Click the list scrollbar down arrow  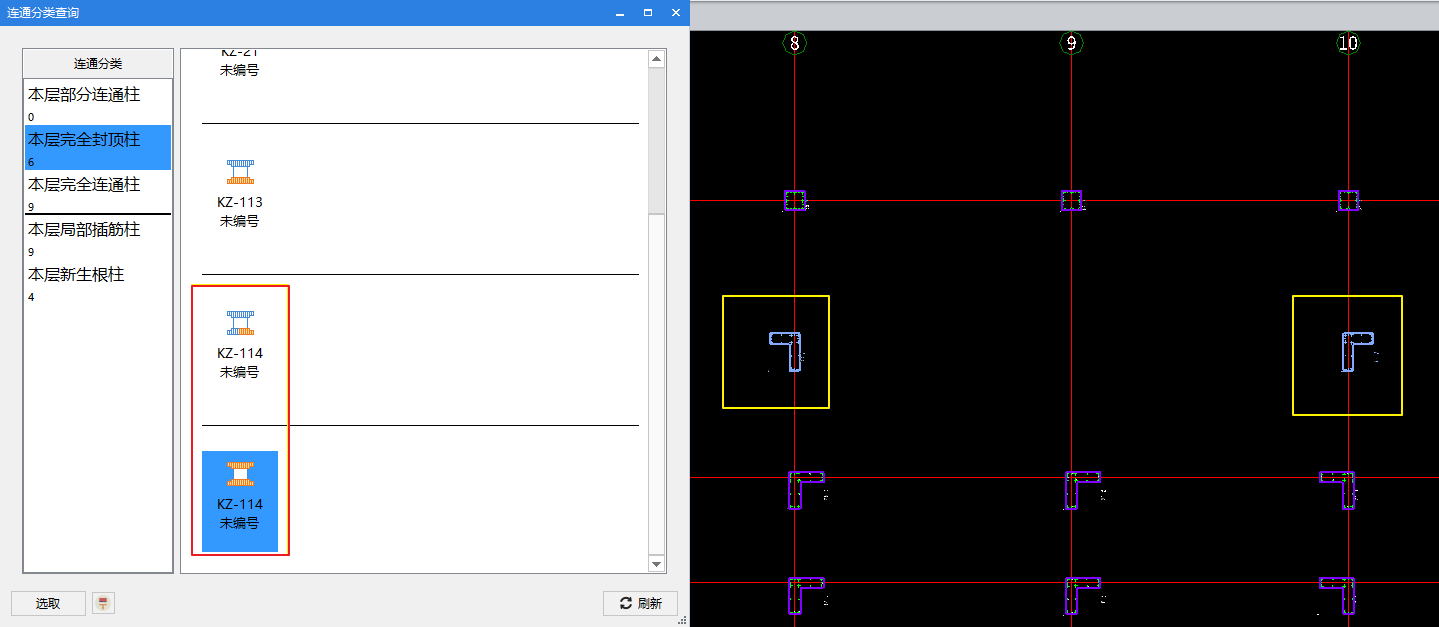657,564
